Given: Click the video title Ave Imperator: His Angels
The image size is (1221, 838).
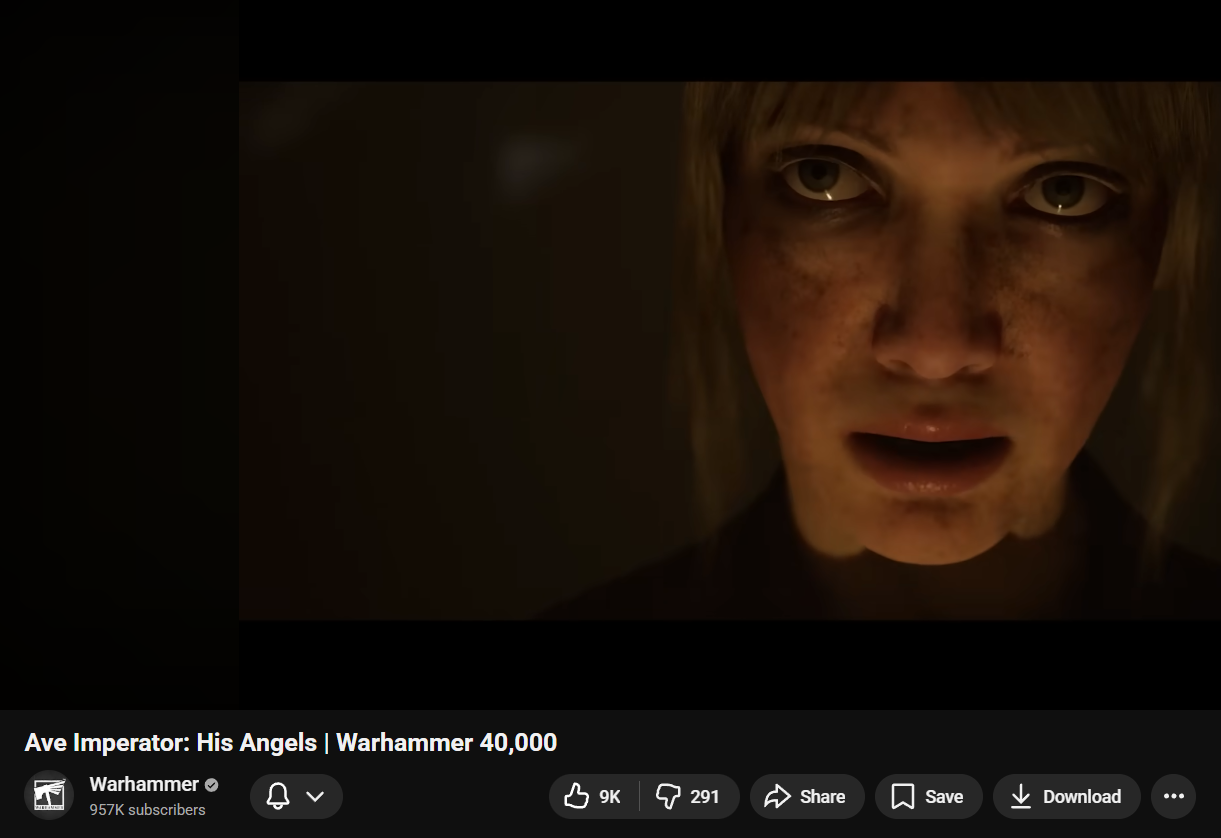Looking at the screenshot, I should [x=291, y=743].
